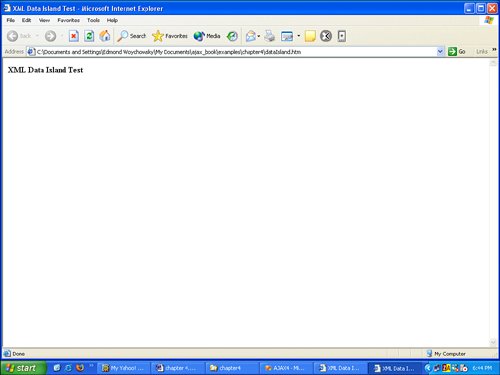Refresh the page with the Refresh icon
The width and height of the screenshot is (500, 375).
click(89, 36)
